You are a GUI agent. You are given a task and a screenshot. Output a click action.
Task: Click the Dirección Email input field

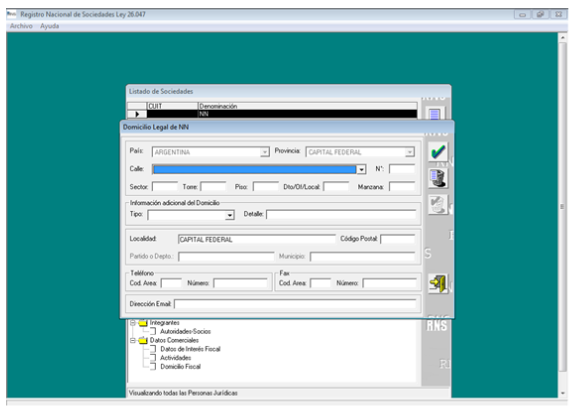click(295, 304)
